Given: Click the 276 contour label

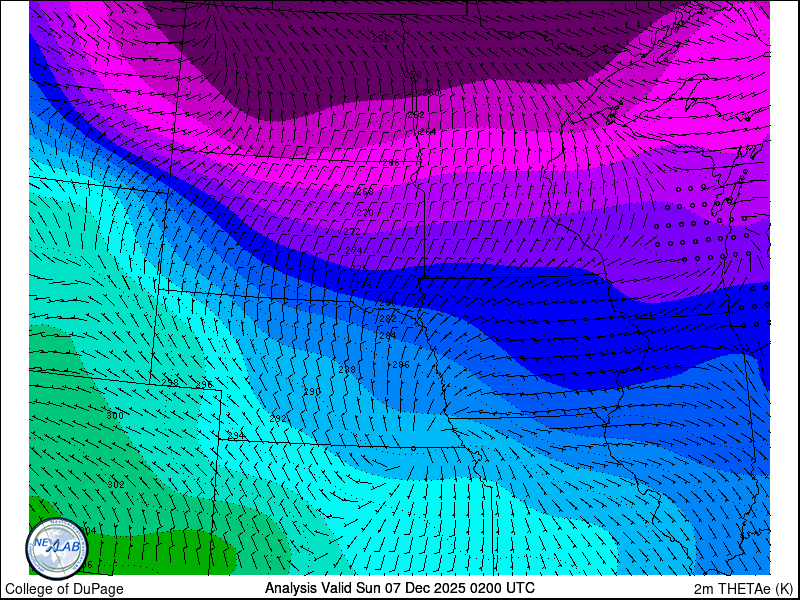Looking at the screenshot, I should click(x=359, y=268).
